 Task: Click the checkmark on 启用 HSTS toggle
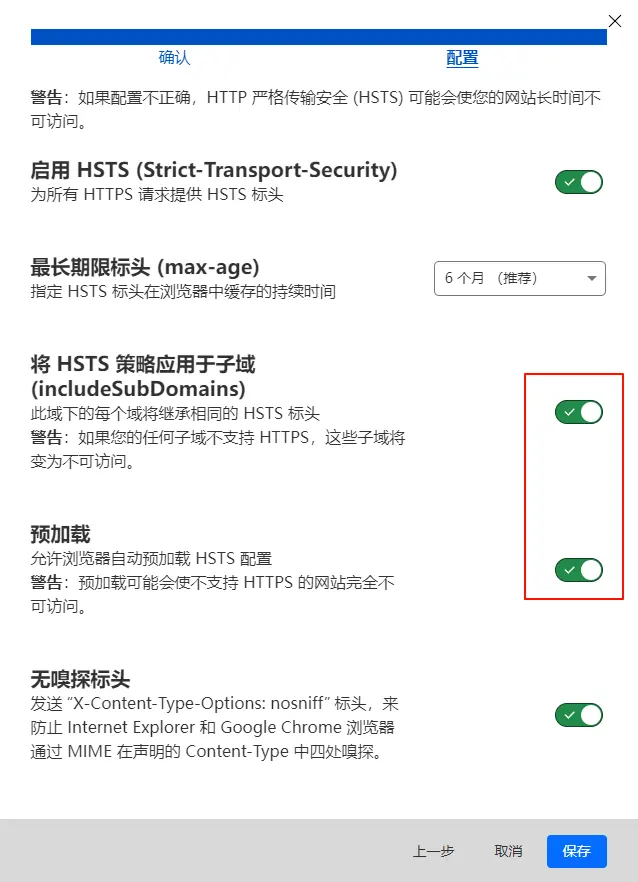click(569, 182)
